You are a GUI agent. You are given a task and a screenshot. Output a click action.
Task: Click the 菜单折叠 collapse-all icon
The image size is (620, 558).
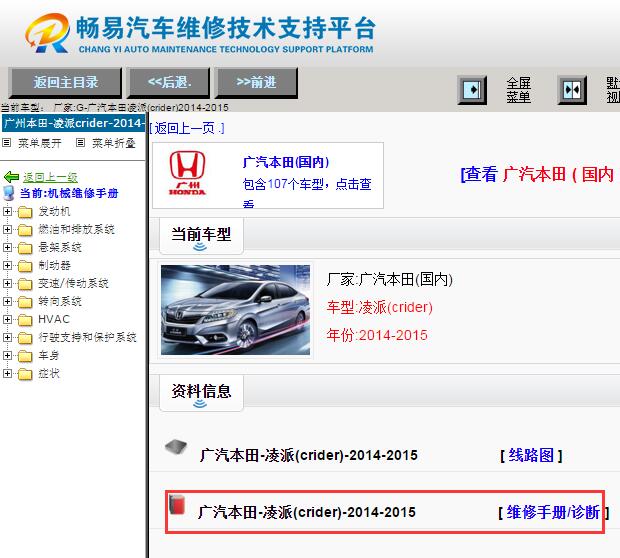click(80, 143)
